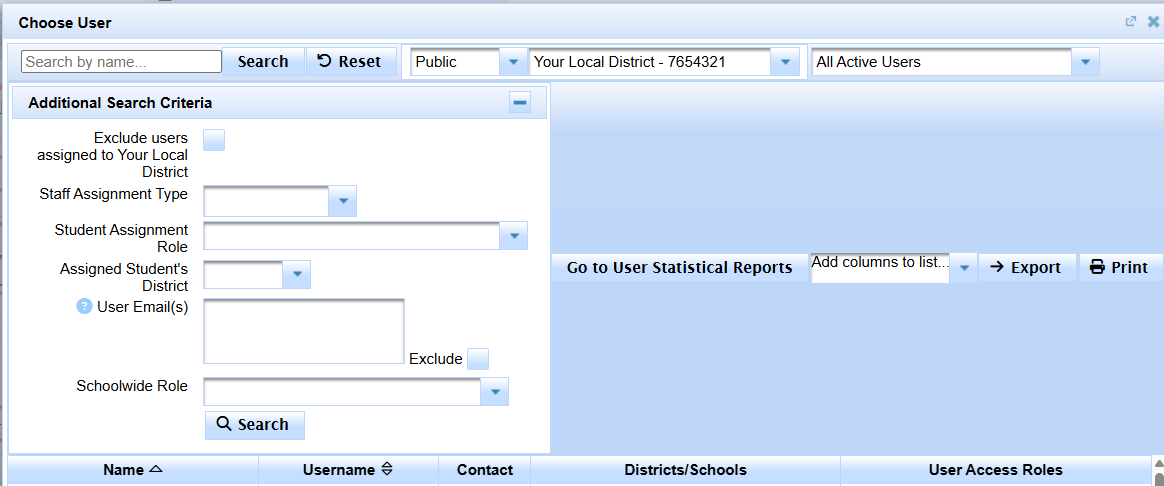Check Exclude users assigned to Your Local District
Viewport: 1164px width, 486px height.
coord(214,139)
